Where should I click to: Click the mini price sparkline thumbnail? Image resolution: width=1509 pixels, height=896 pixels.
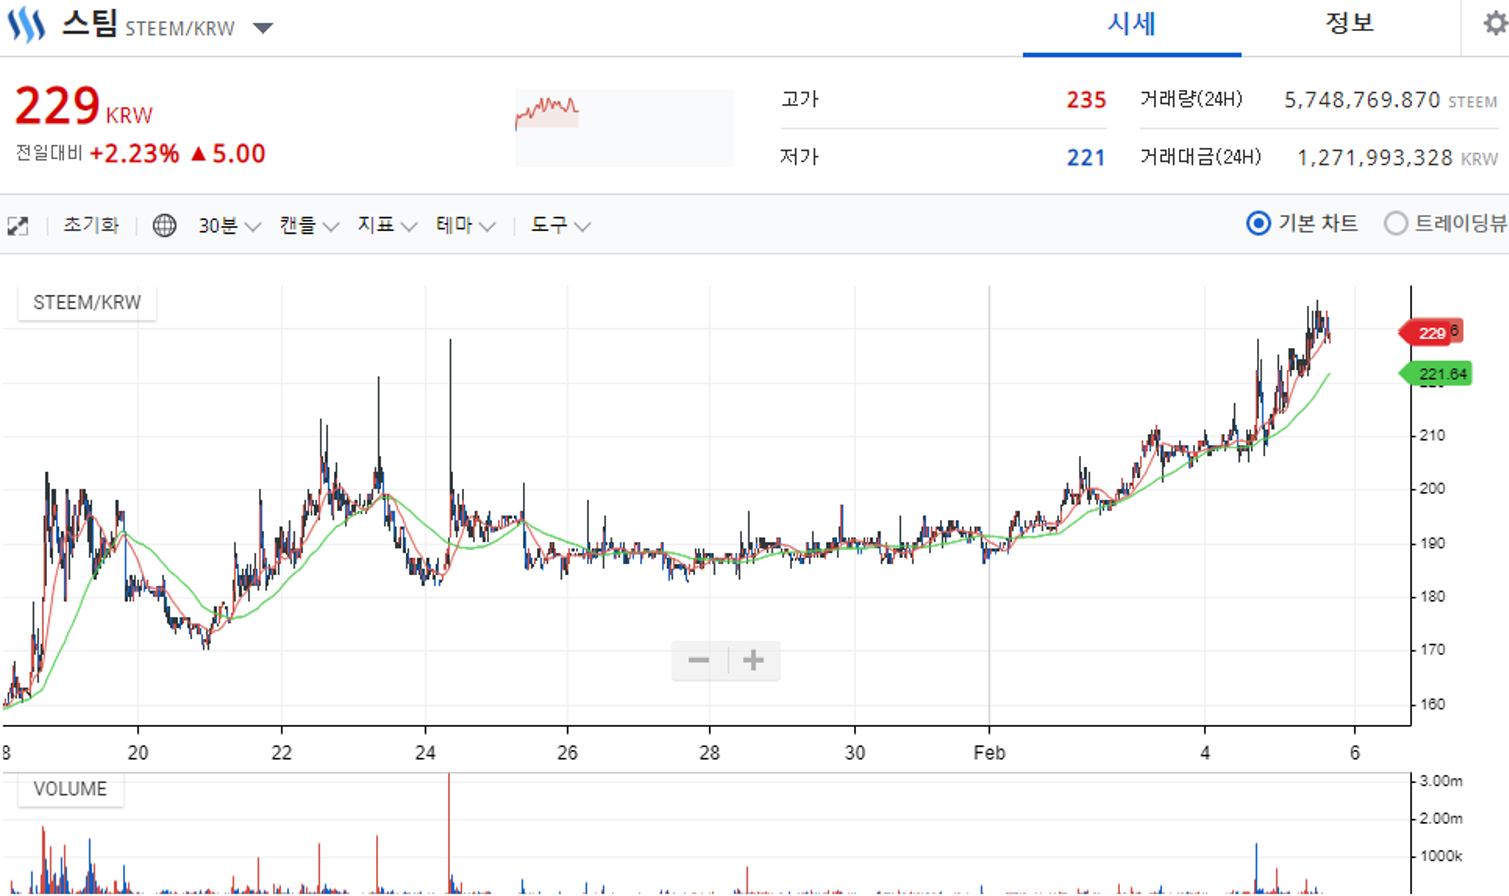point(624,127)
